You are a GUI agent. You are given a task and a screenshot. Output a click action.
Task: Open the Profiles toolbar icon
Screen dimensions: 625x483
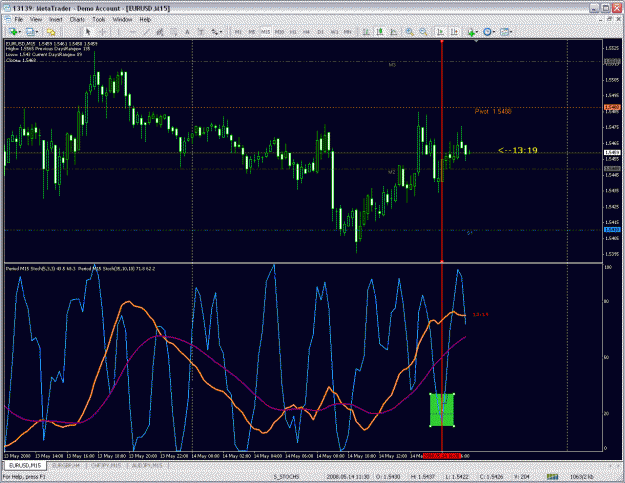pyautogui.click(x=30, y=32)
